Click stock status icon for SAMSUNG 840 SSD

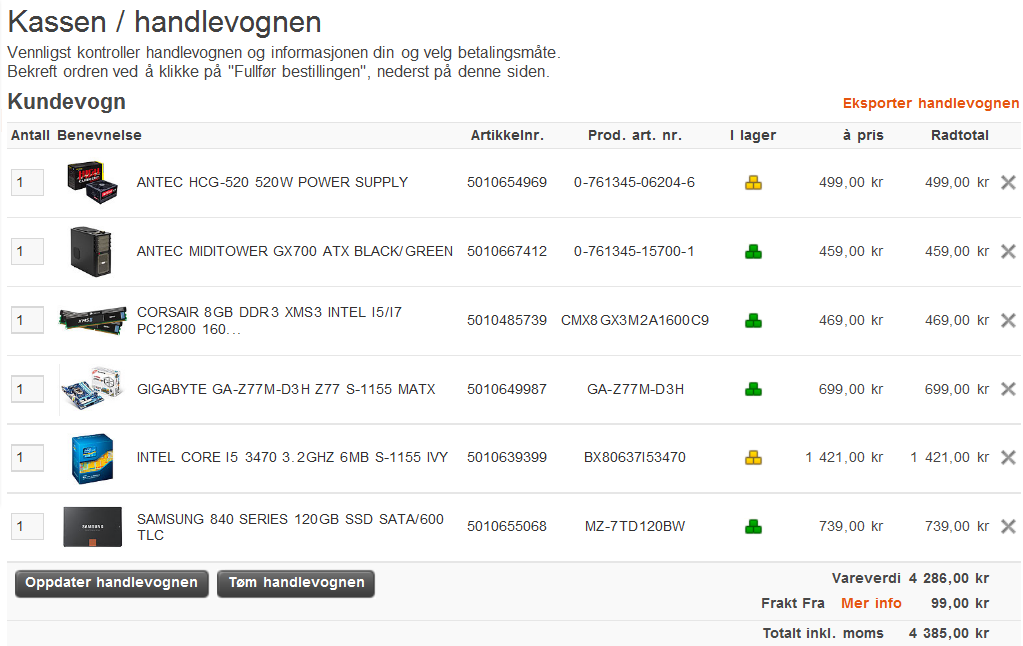[754, 526]
